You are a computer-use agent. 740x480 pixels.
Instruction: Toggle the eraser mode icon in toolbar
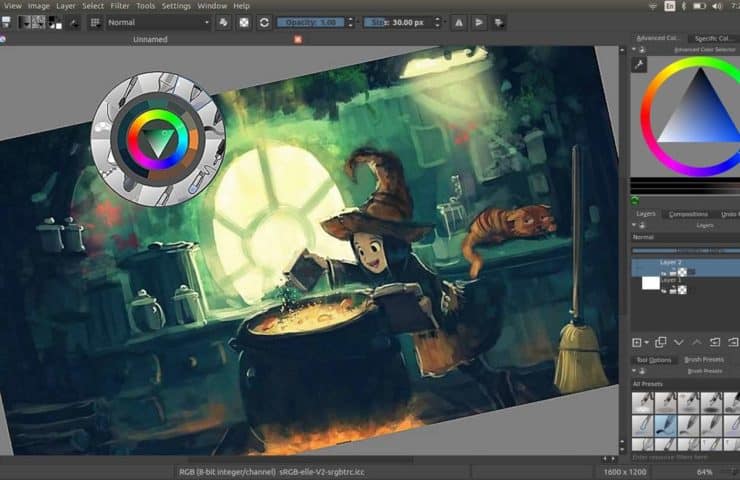coord(221,21)
